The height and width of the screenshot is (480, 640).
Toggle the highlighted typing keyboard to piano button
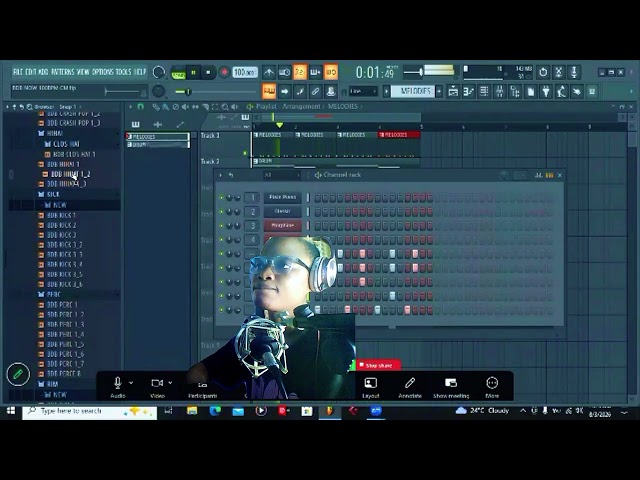coord(269,91)
